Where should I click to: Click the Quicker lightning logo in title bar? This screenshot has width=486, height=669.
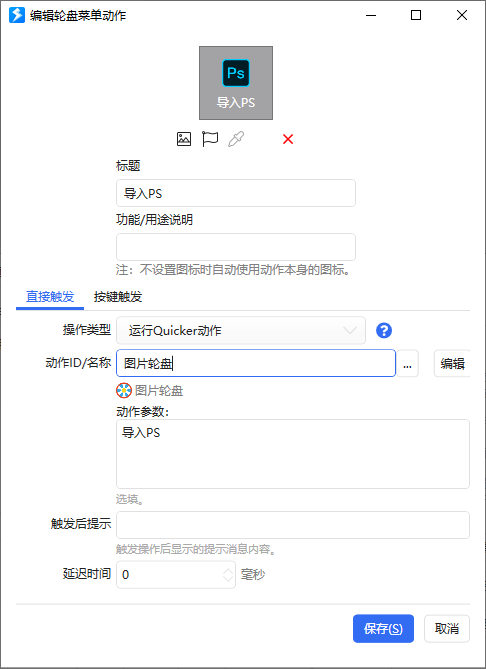17,15
